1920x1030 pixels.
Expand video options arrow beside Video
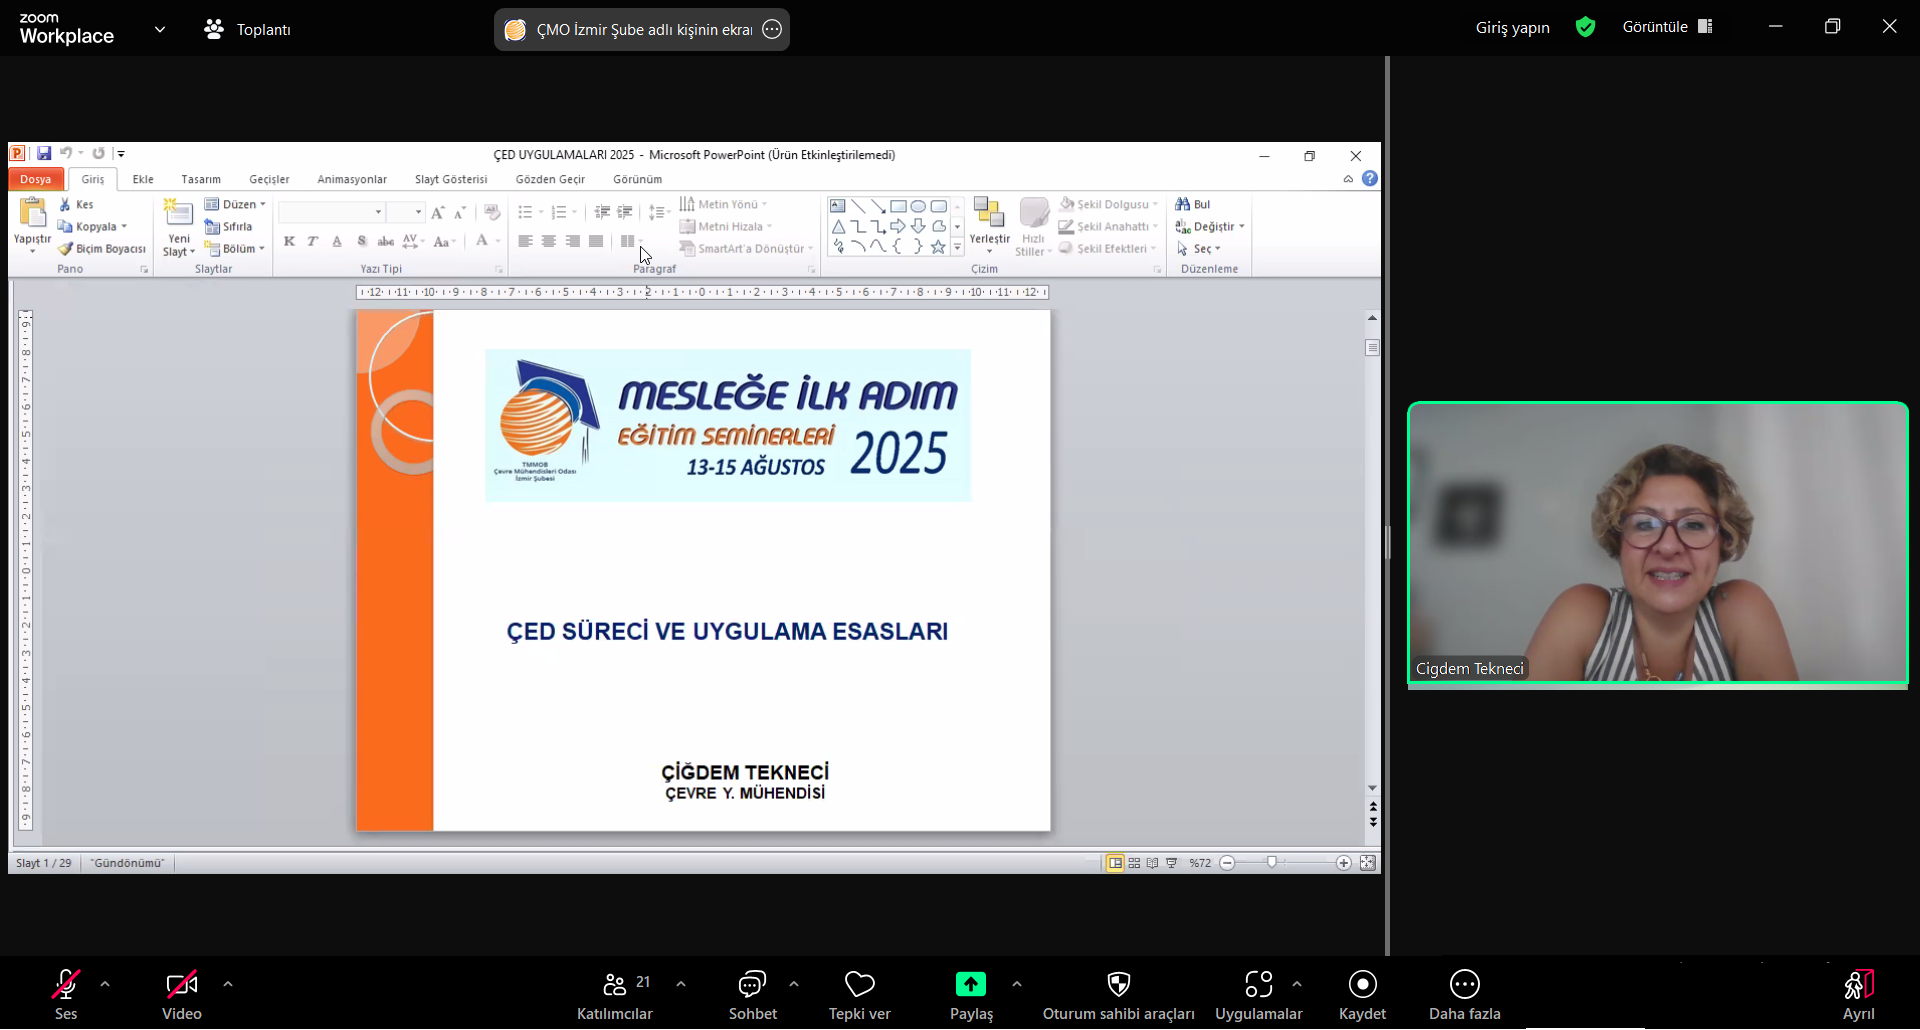[x=228, y=984]
